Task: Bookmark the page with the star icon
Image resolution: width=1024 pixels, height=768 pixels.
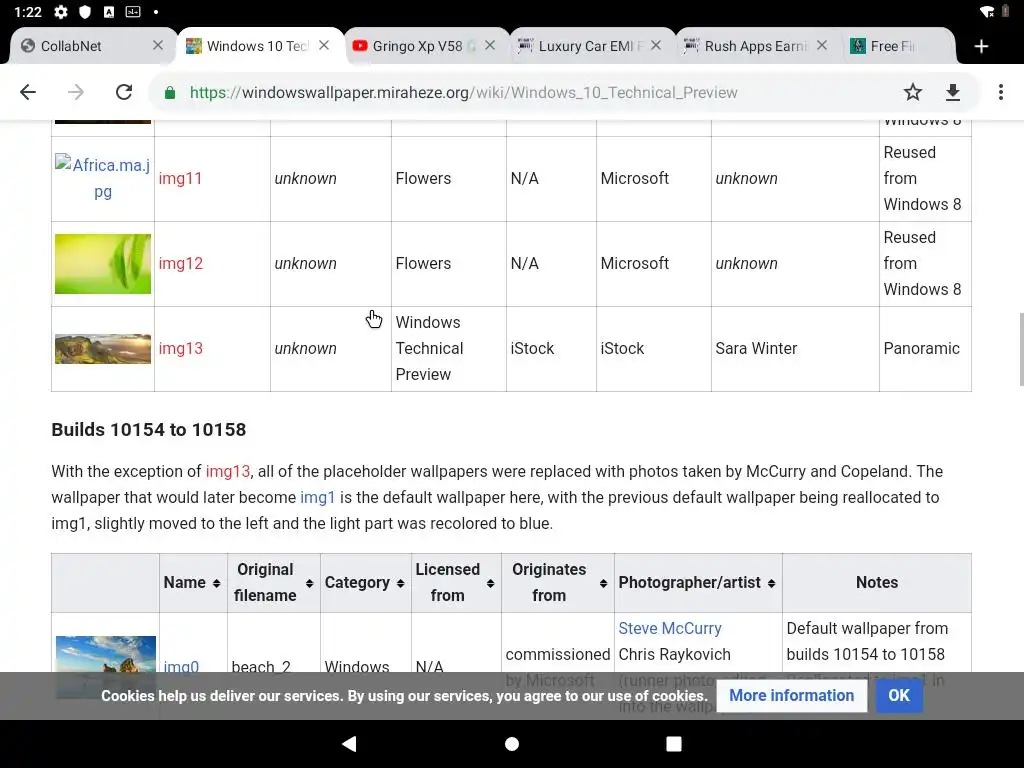Action: coord(912,92)
